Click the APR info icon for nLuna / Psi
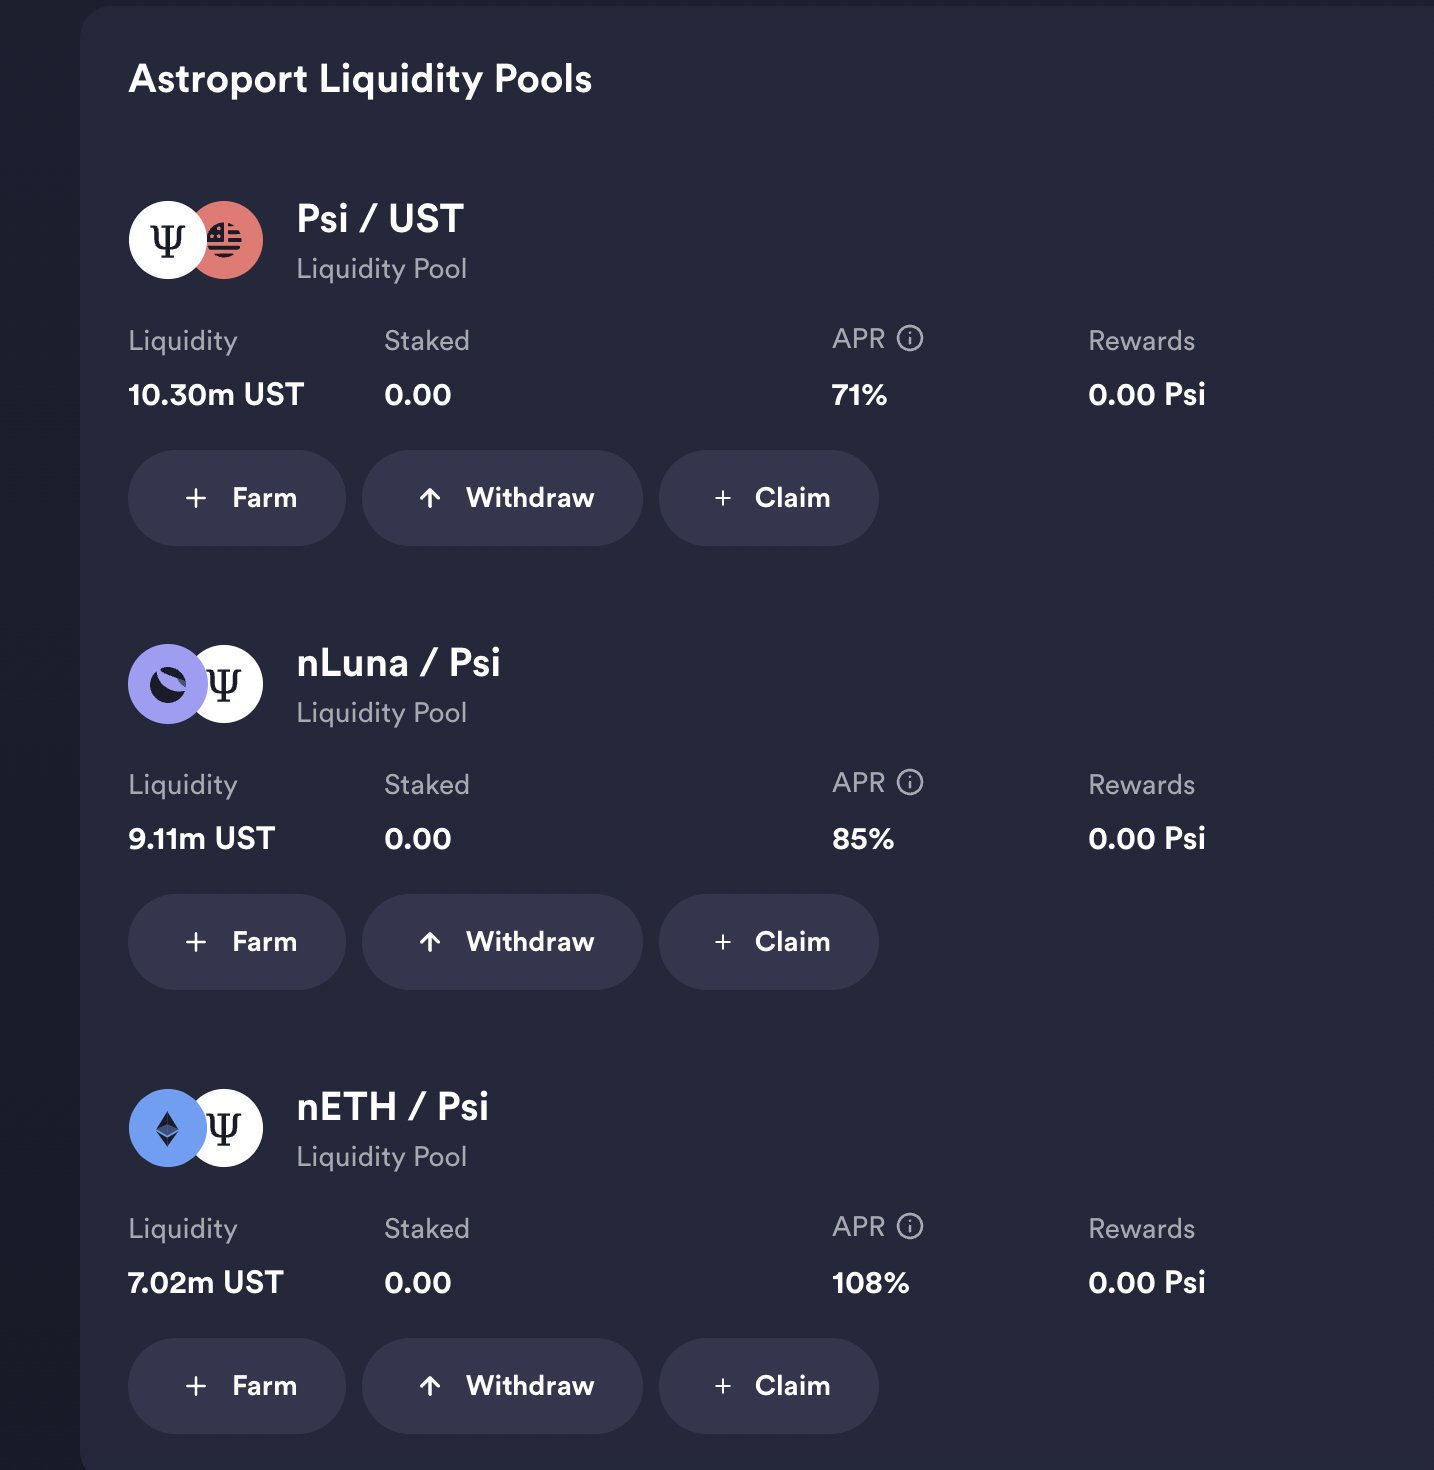 coord(910,783)
